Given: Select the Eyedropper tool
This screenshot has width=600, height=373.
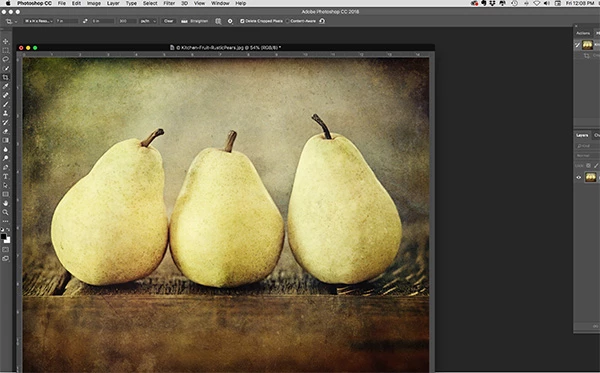Looking at the screenshot, I should (5, 86).
